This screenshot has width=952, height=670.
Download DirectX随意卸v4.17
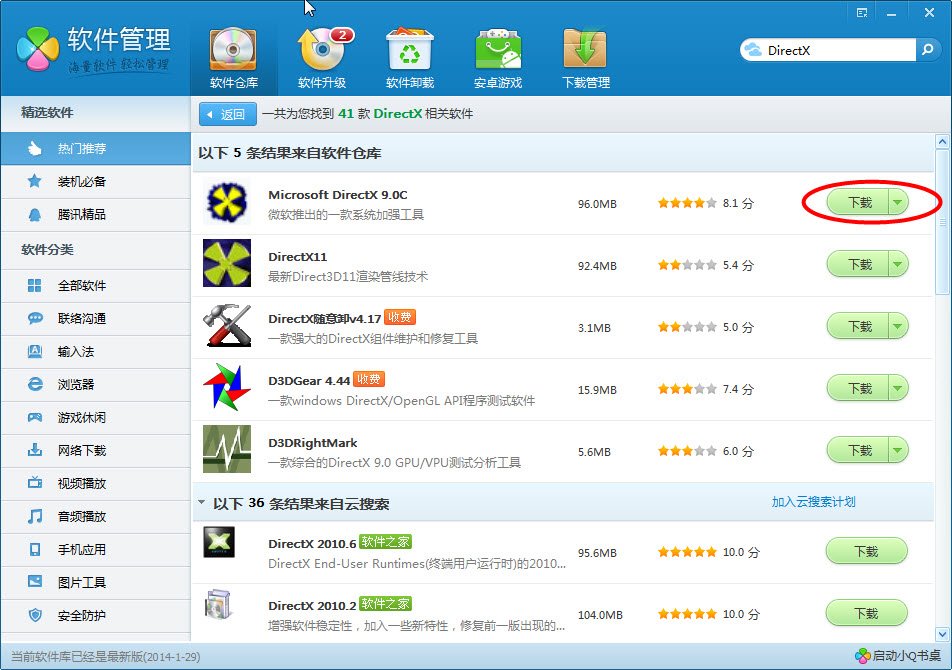click(x=858, y=327)
